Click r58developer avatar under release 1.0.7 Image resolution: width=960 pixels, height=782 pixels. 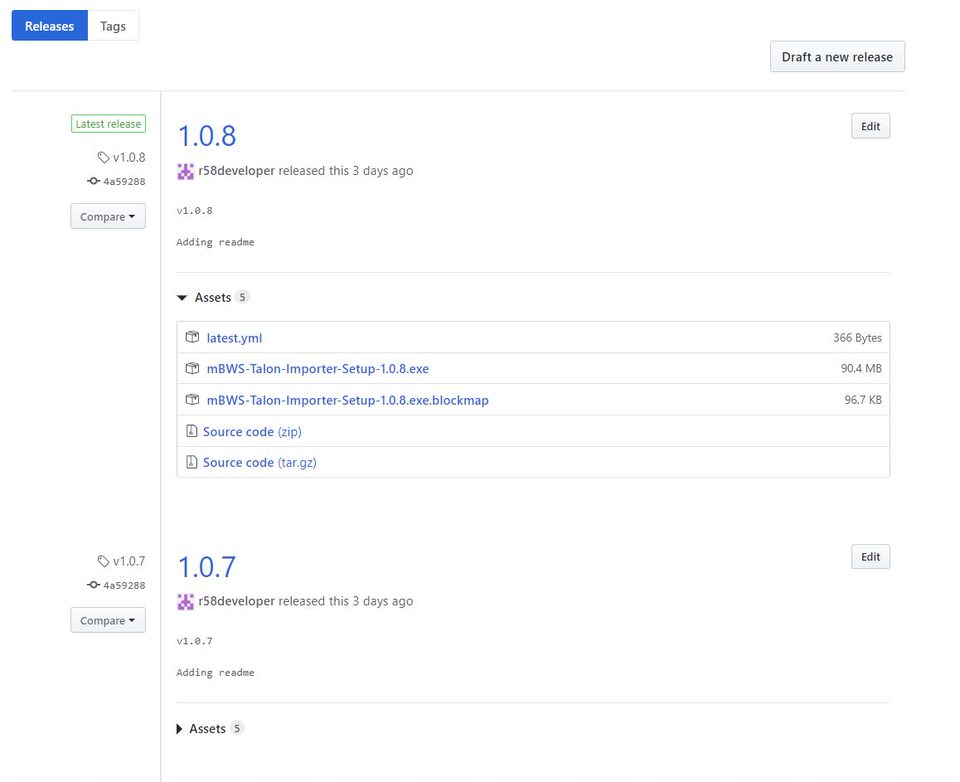coord(186,601)
